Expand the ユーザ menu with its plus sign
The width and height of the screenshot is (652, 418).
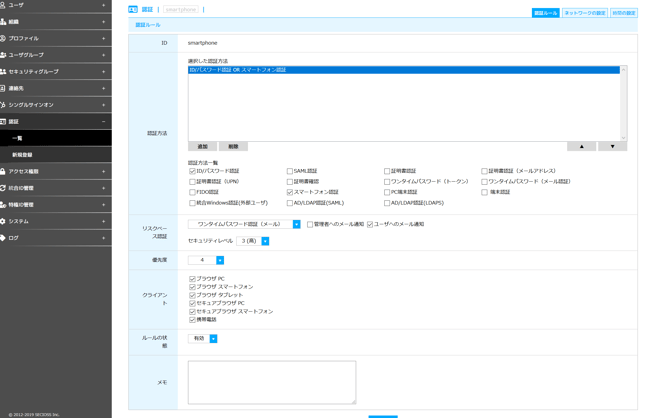pyautogui.click(x=104, y=5)
